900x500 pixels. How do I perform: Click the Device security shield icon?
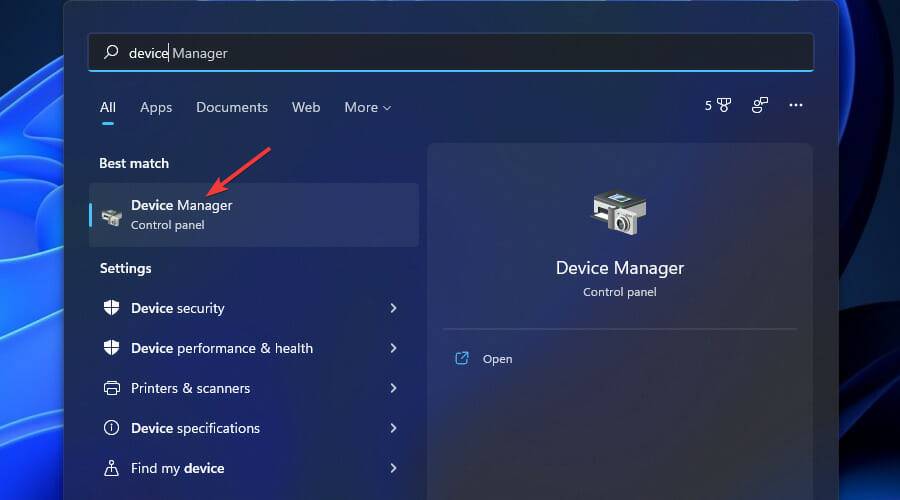(111, 308)
